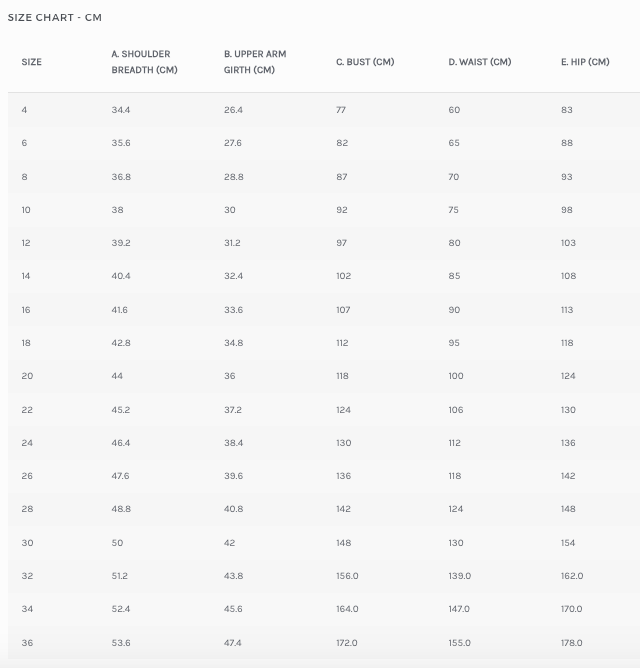Select the C. Bust (CM) column header
Screen dimensions: 640x668
click(x=365, y=62)
